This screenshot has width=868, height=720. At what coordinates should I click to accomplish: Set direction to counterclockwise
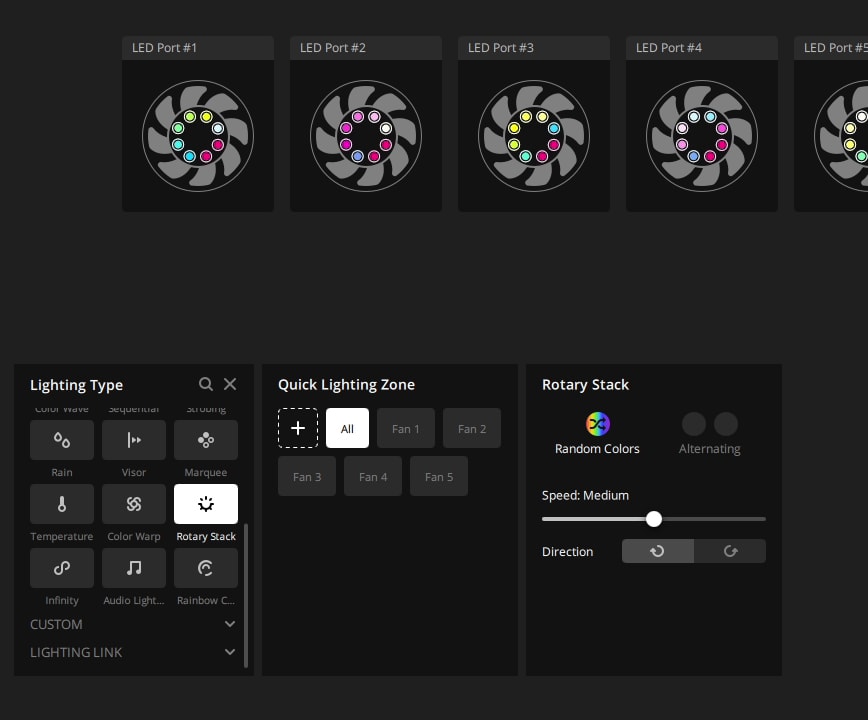tap(658, 551)
